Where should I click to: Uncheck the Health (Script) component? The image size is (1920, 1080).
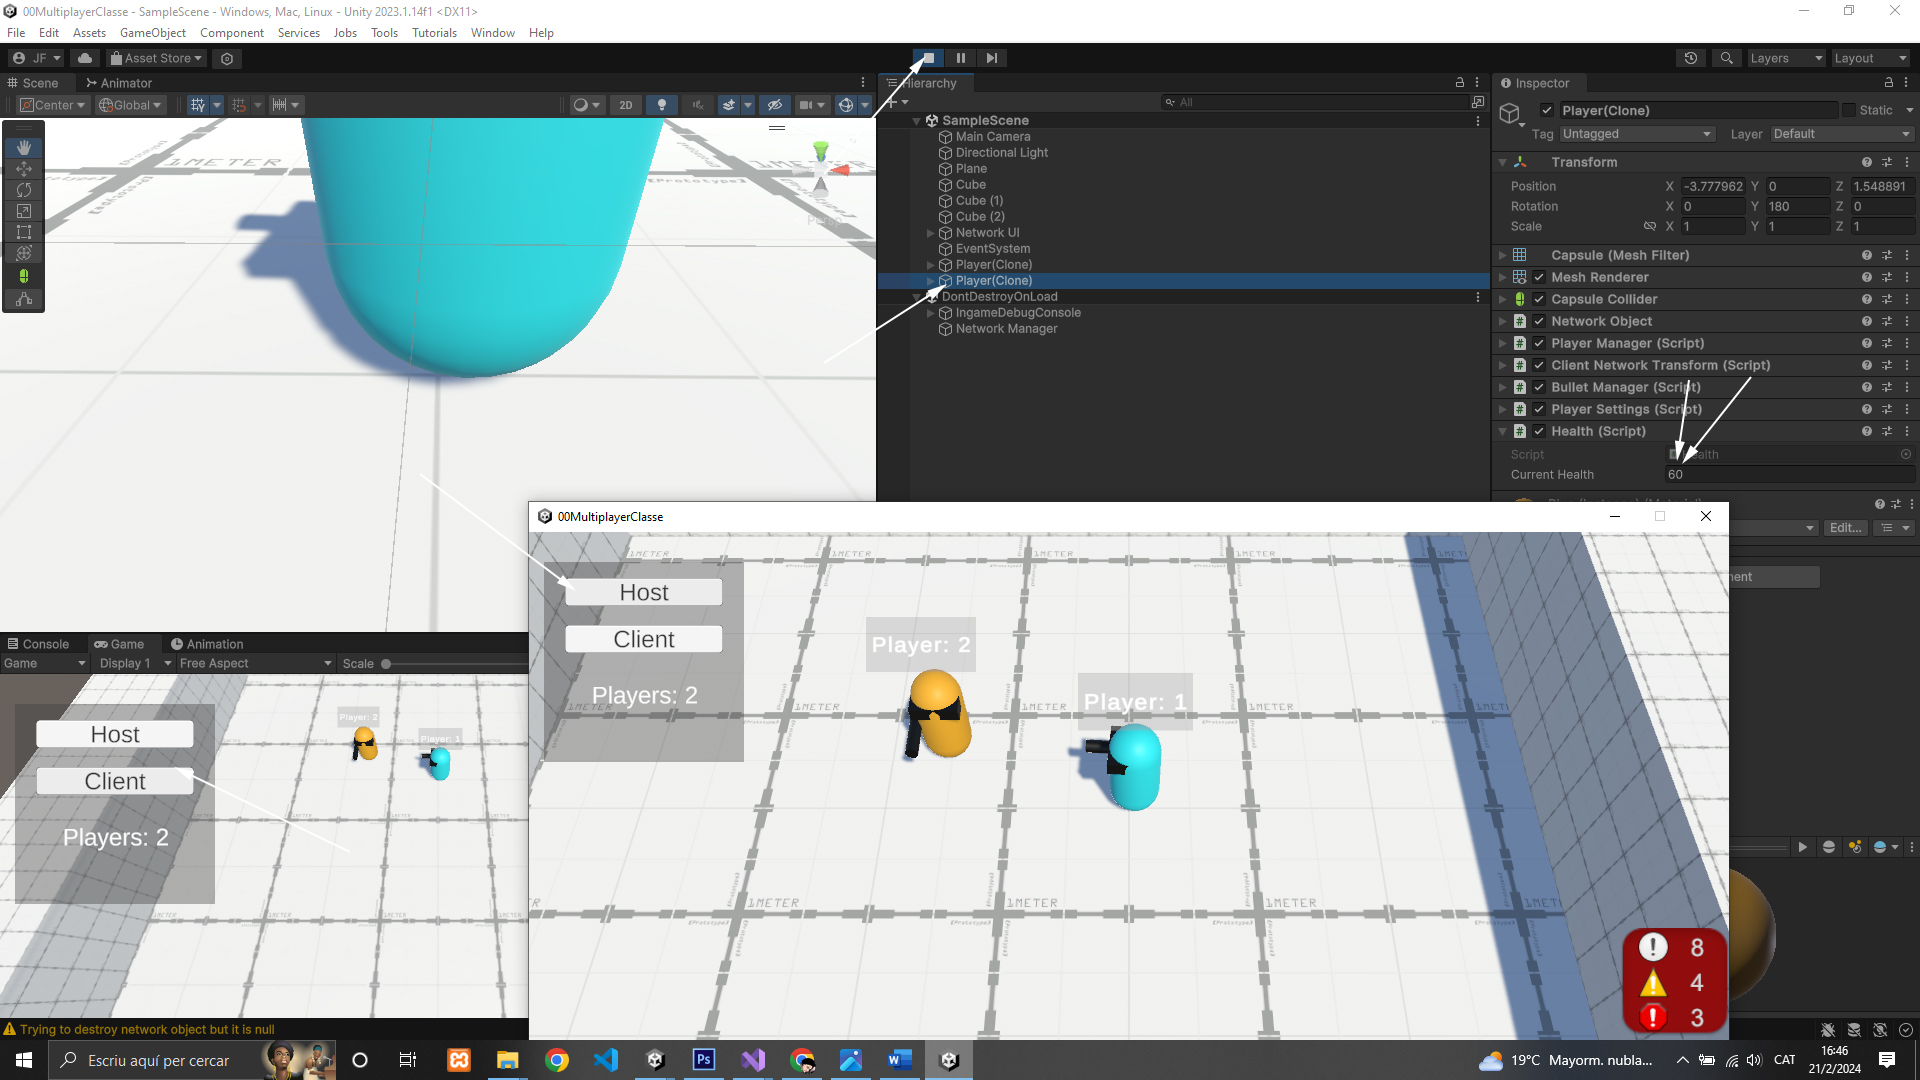pyautogui.click(x=1539, y=431)
